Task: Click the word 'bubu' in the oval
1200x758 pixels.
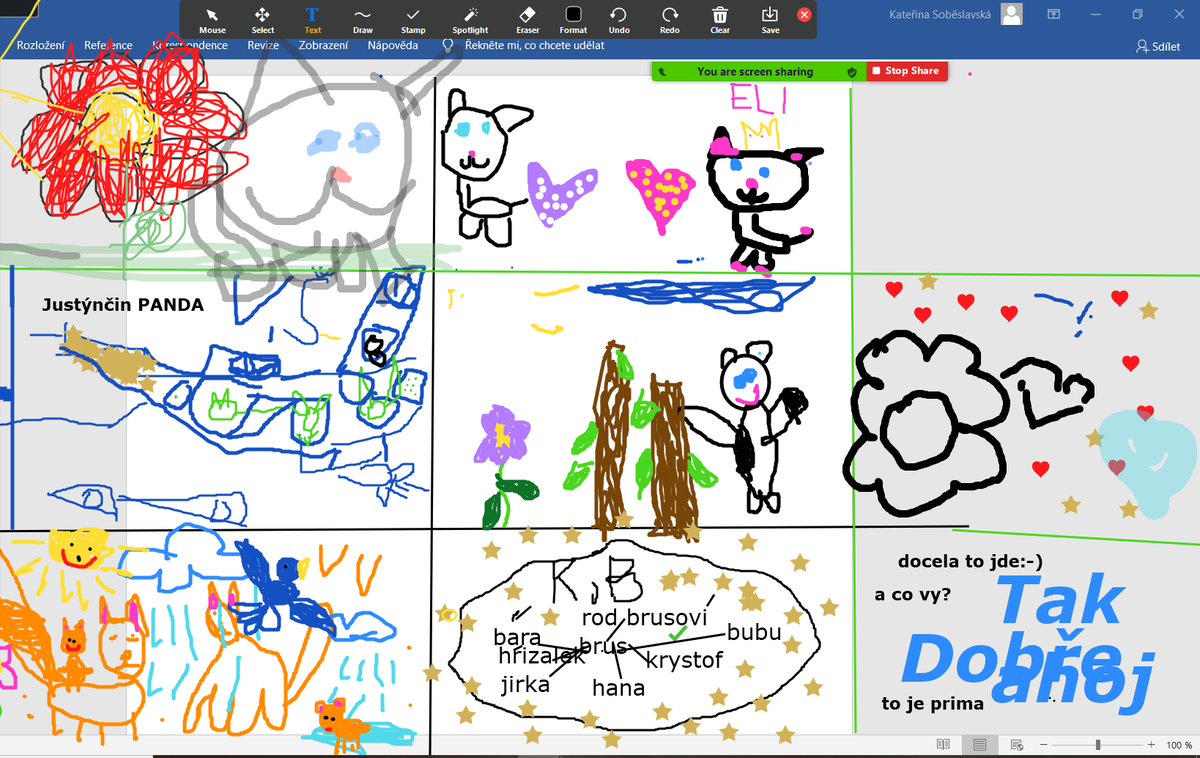Action: point(754,633)
